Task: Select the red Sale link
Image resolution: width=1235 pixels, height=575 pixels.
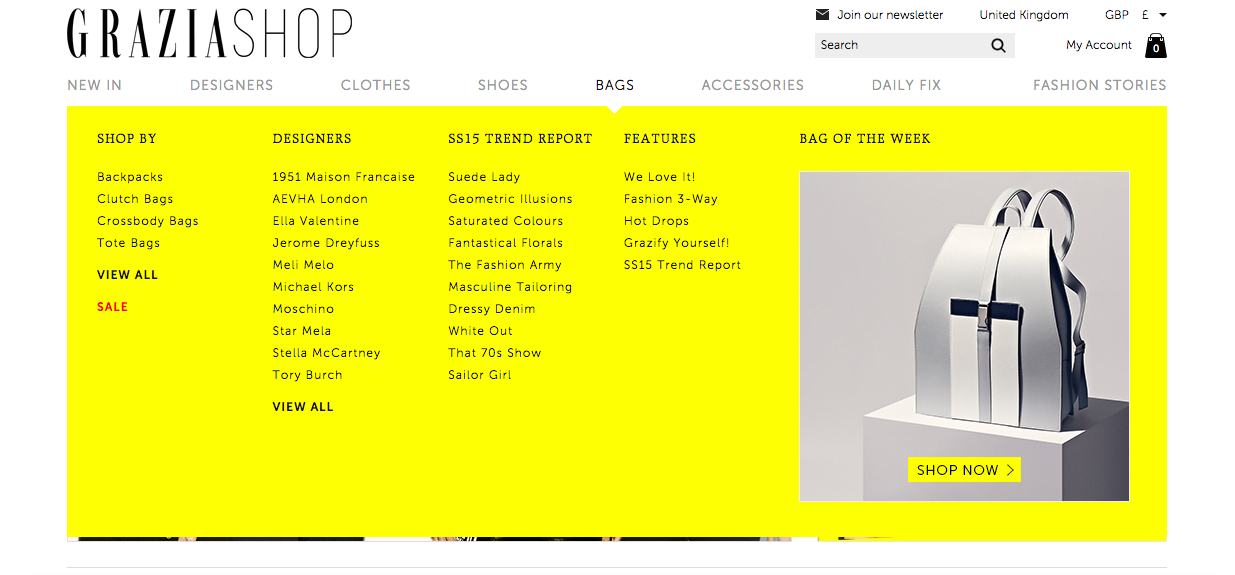Action: (112, 307)
